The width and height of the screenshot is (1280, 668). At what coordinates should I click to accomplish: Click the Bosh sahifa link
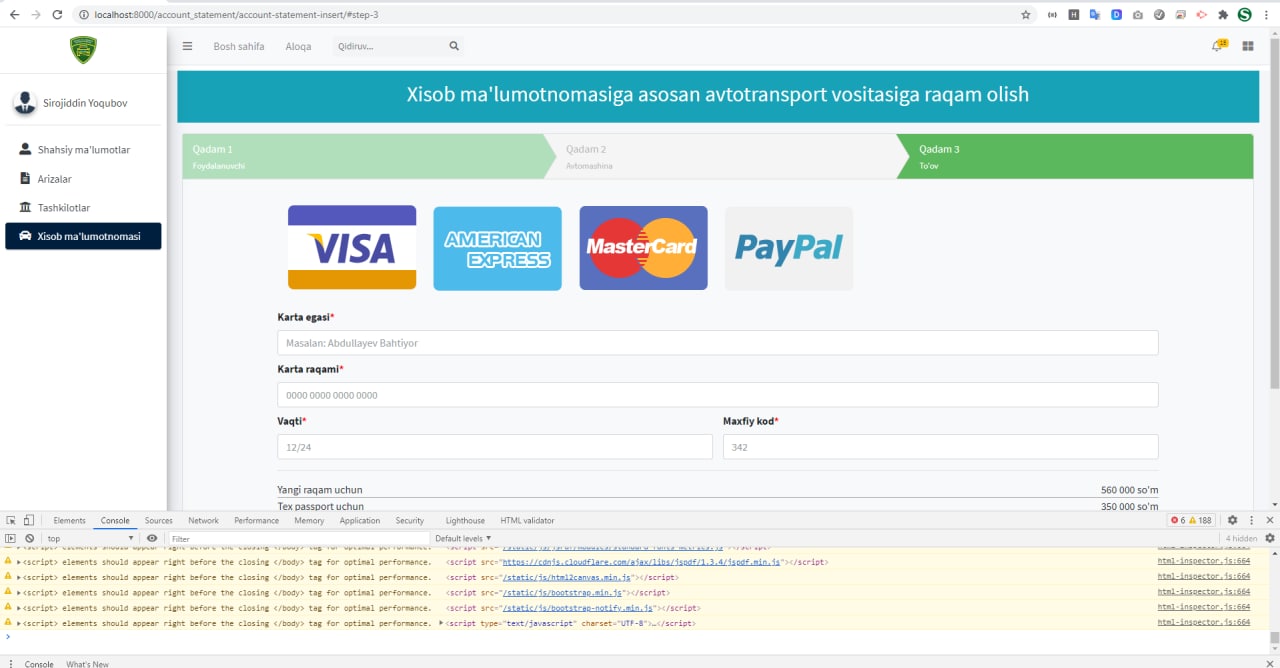click(239, 46)
